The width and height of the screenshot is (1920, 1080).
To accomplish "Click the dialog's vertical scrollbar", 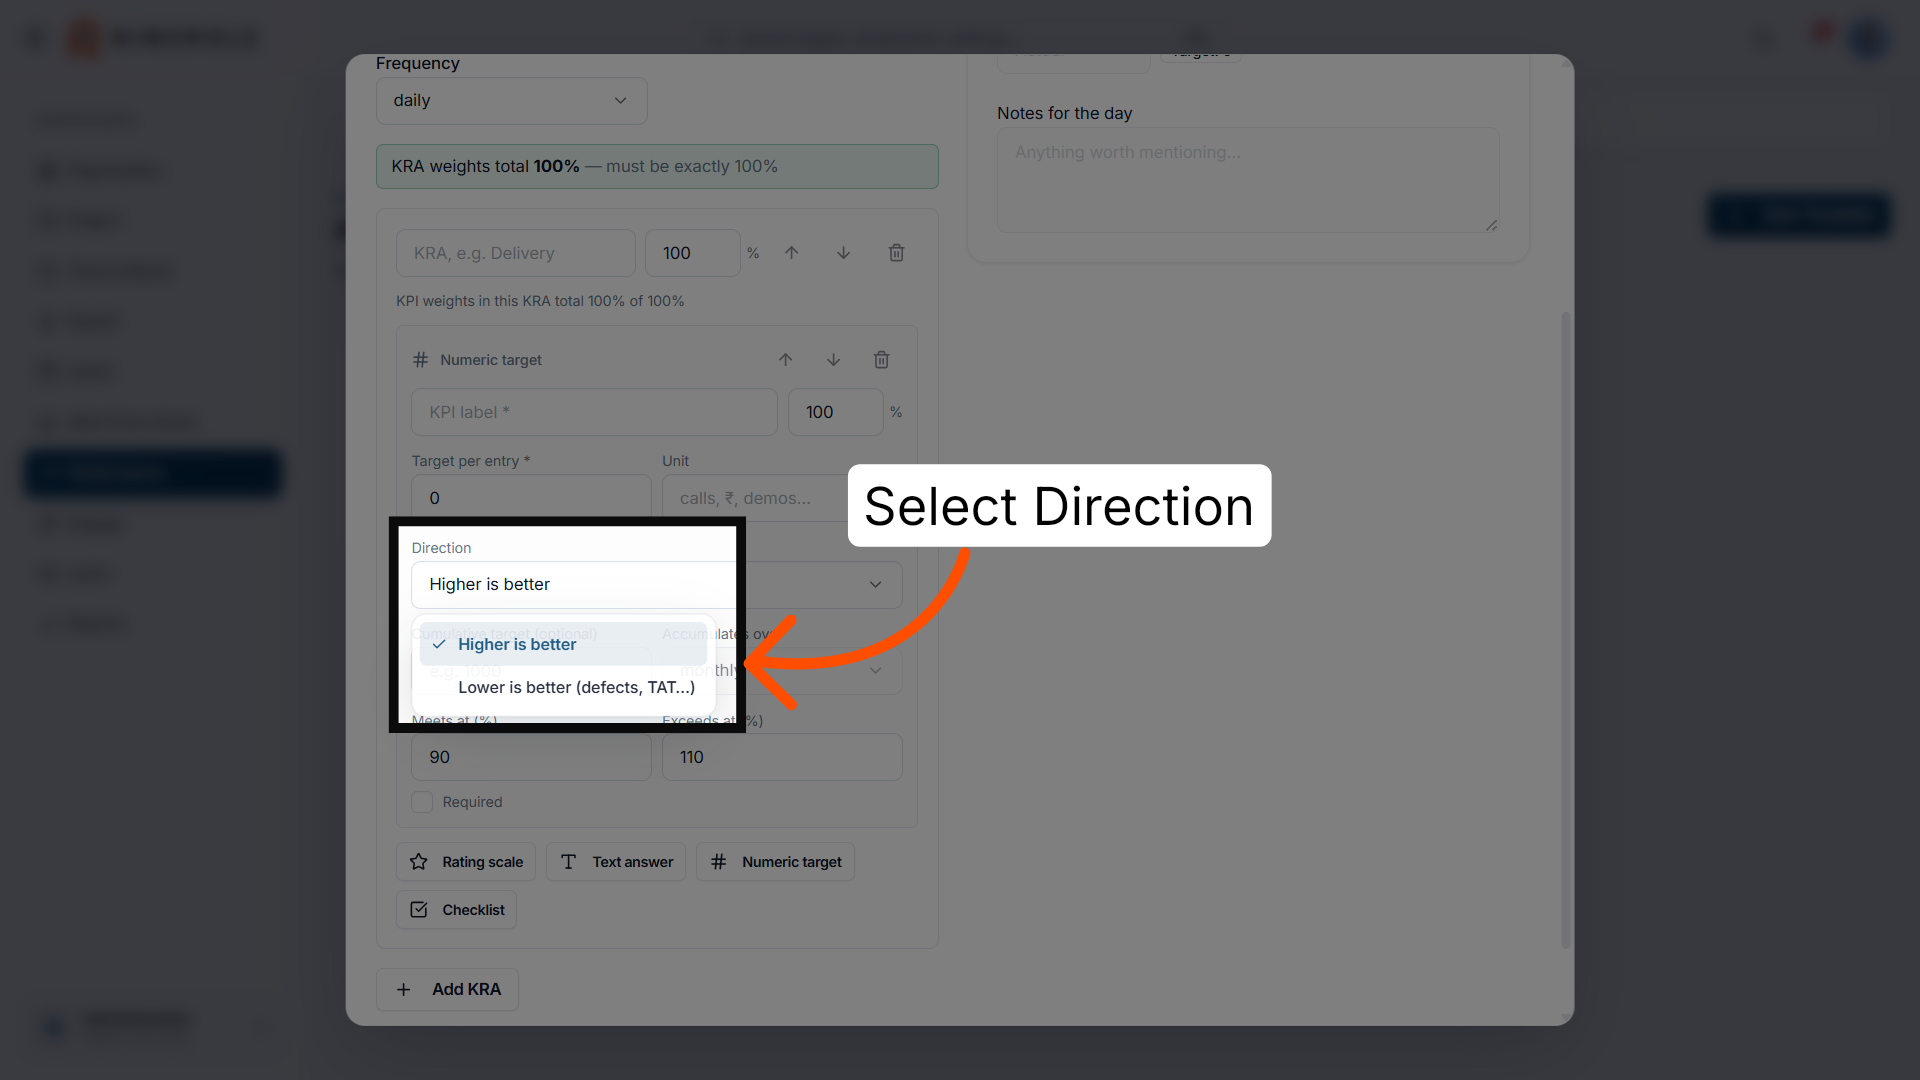I will 1566,630.
